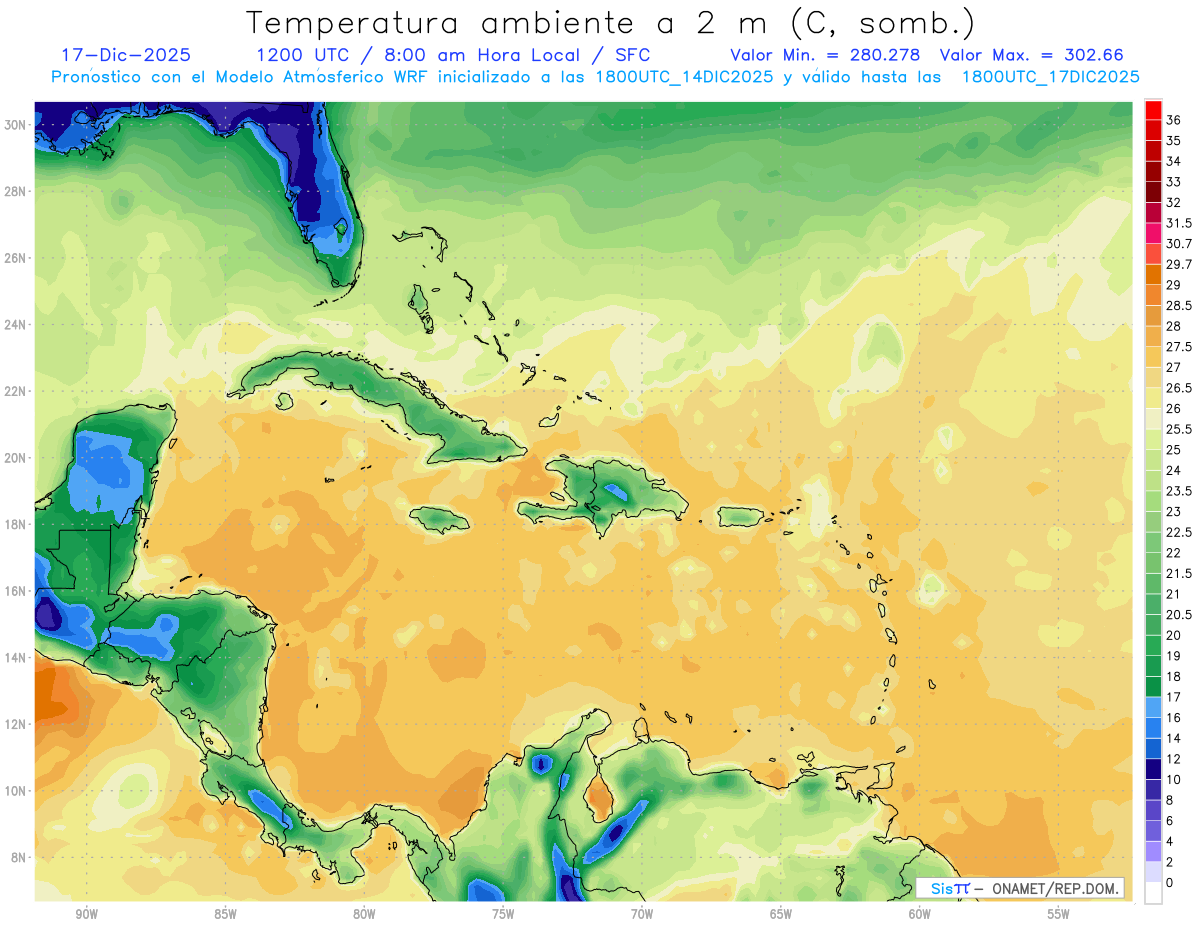Click the '70W' longitude axis label

click(x=642, y=914)
